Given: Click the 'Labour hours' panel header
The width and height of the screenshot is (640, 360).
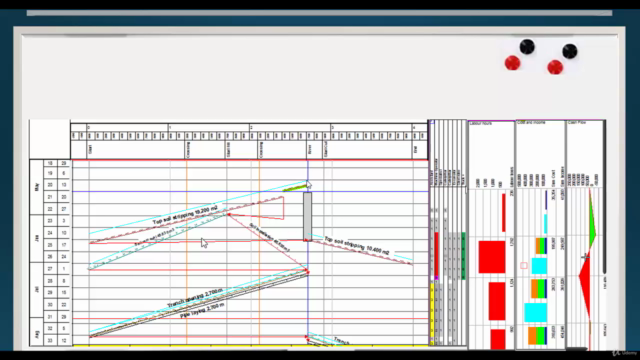Looking at the screenshot, I should click(481, 123).
